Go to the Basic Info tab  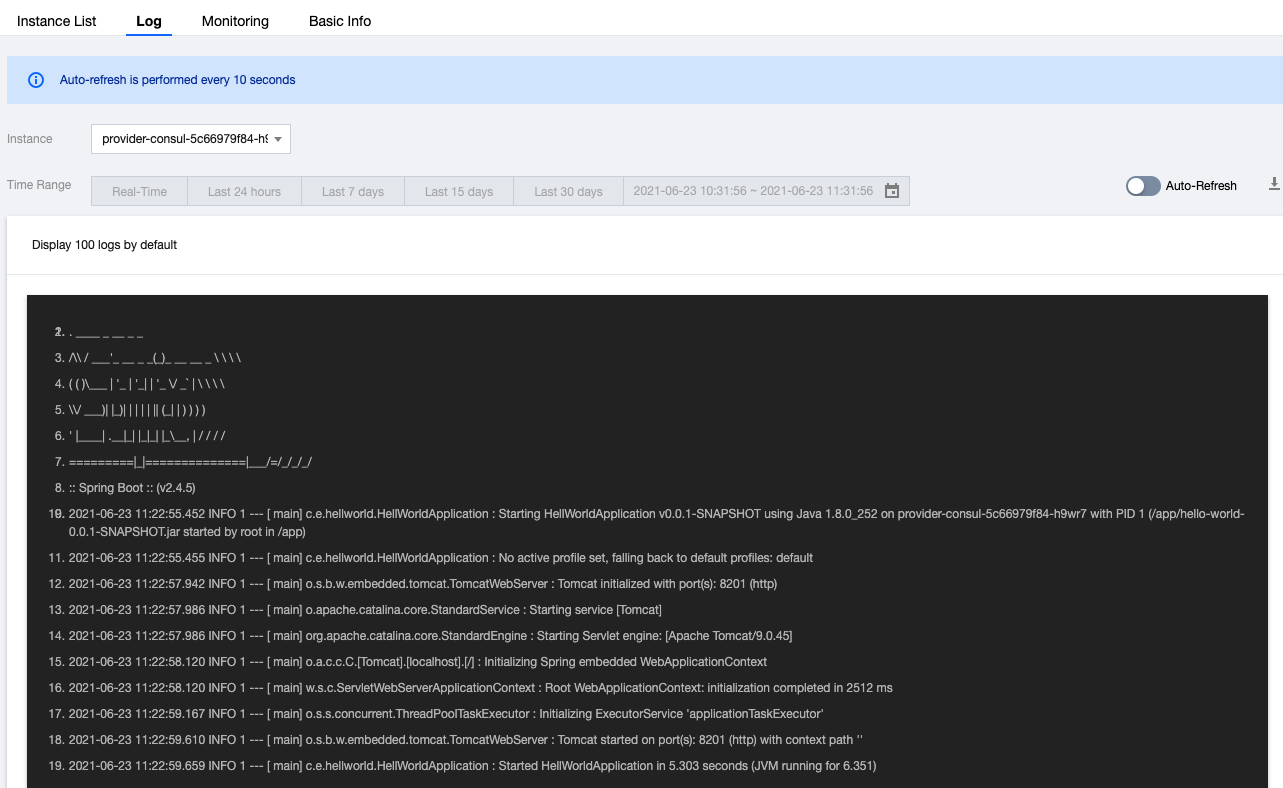(340, 21)
